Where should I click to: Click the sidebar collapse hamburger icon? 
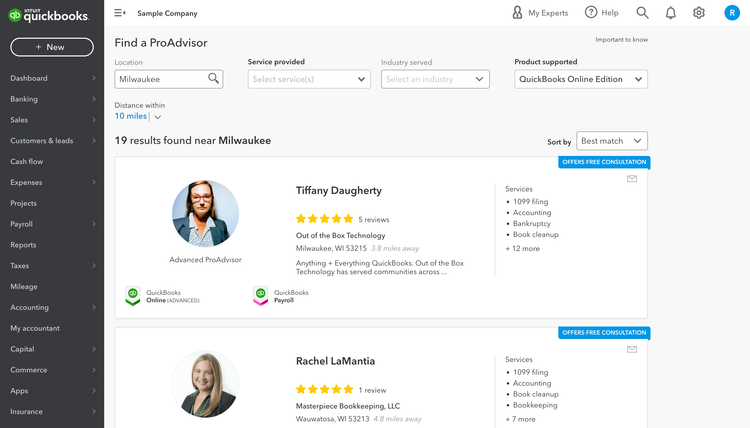120,13
